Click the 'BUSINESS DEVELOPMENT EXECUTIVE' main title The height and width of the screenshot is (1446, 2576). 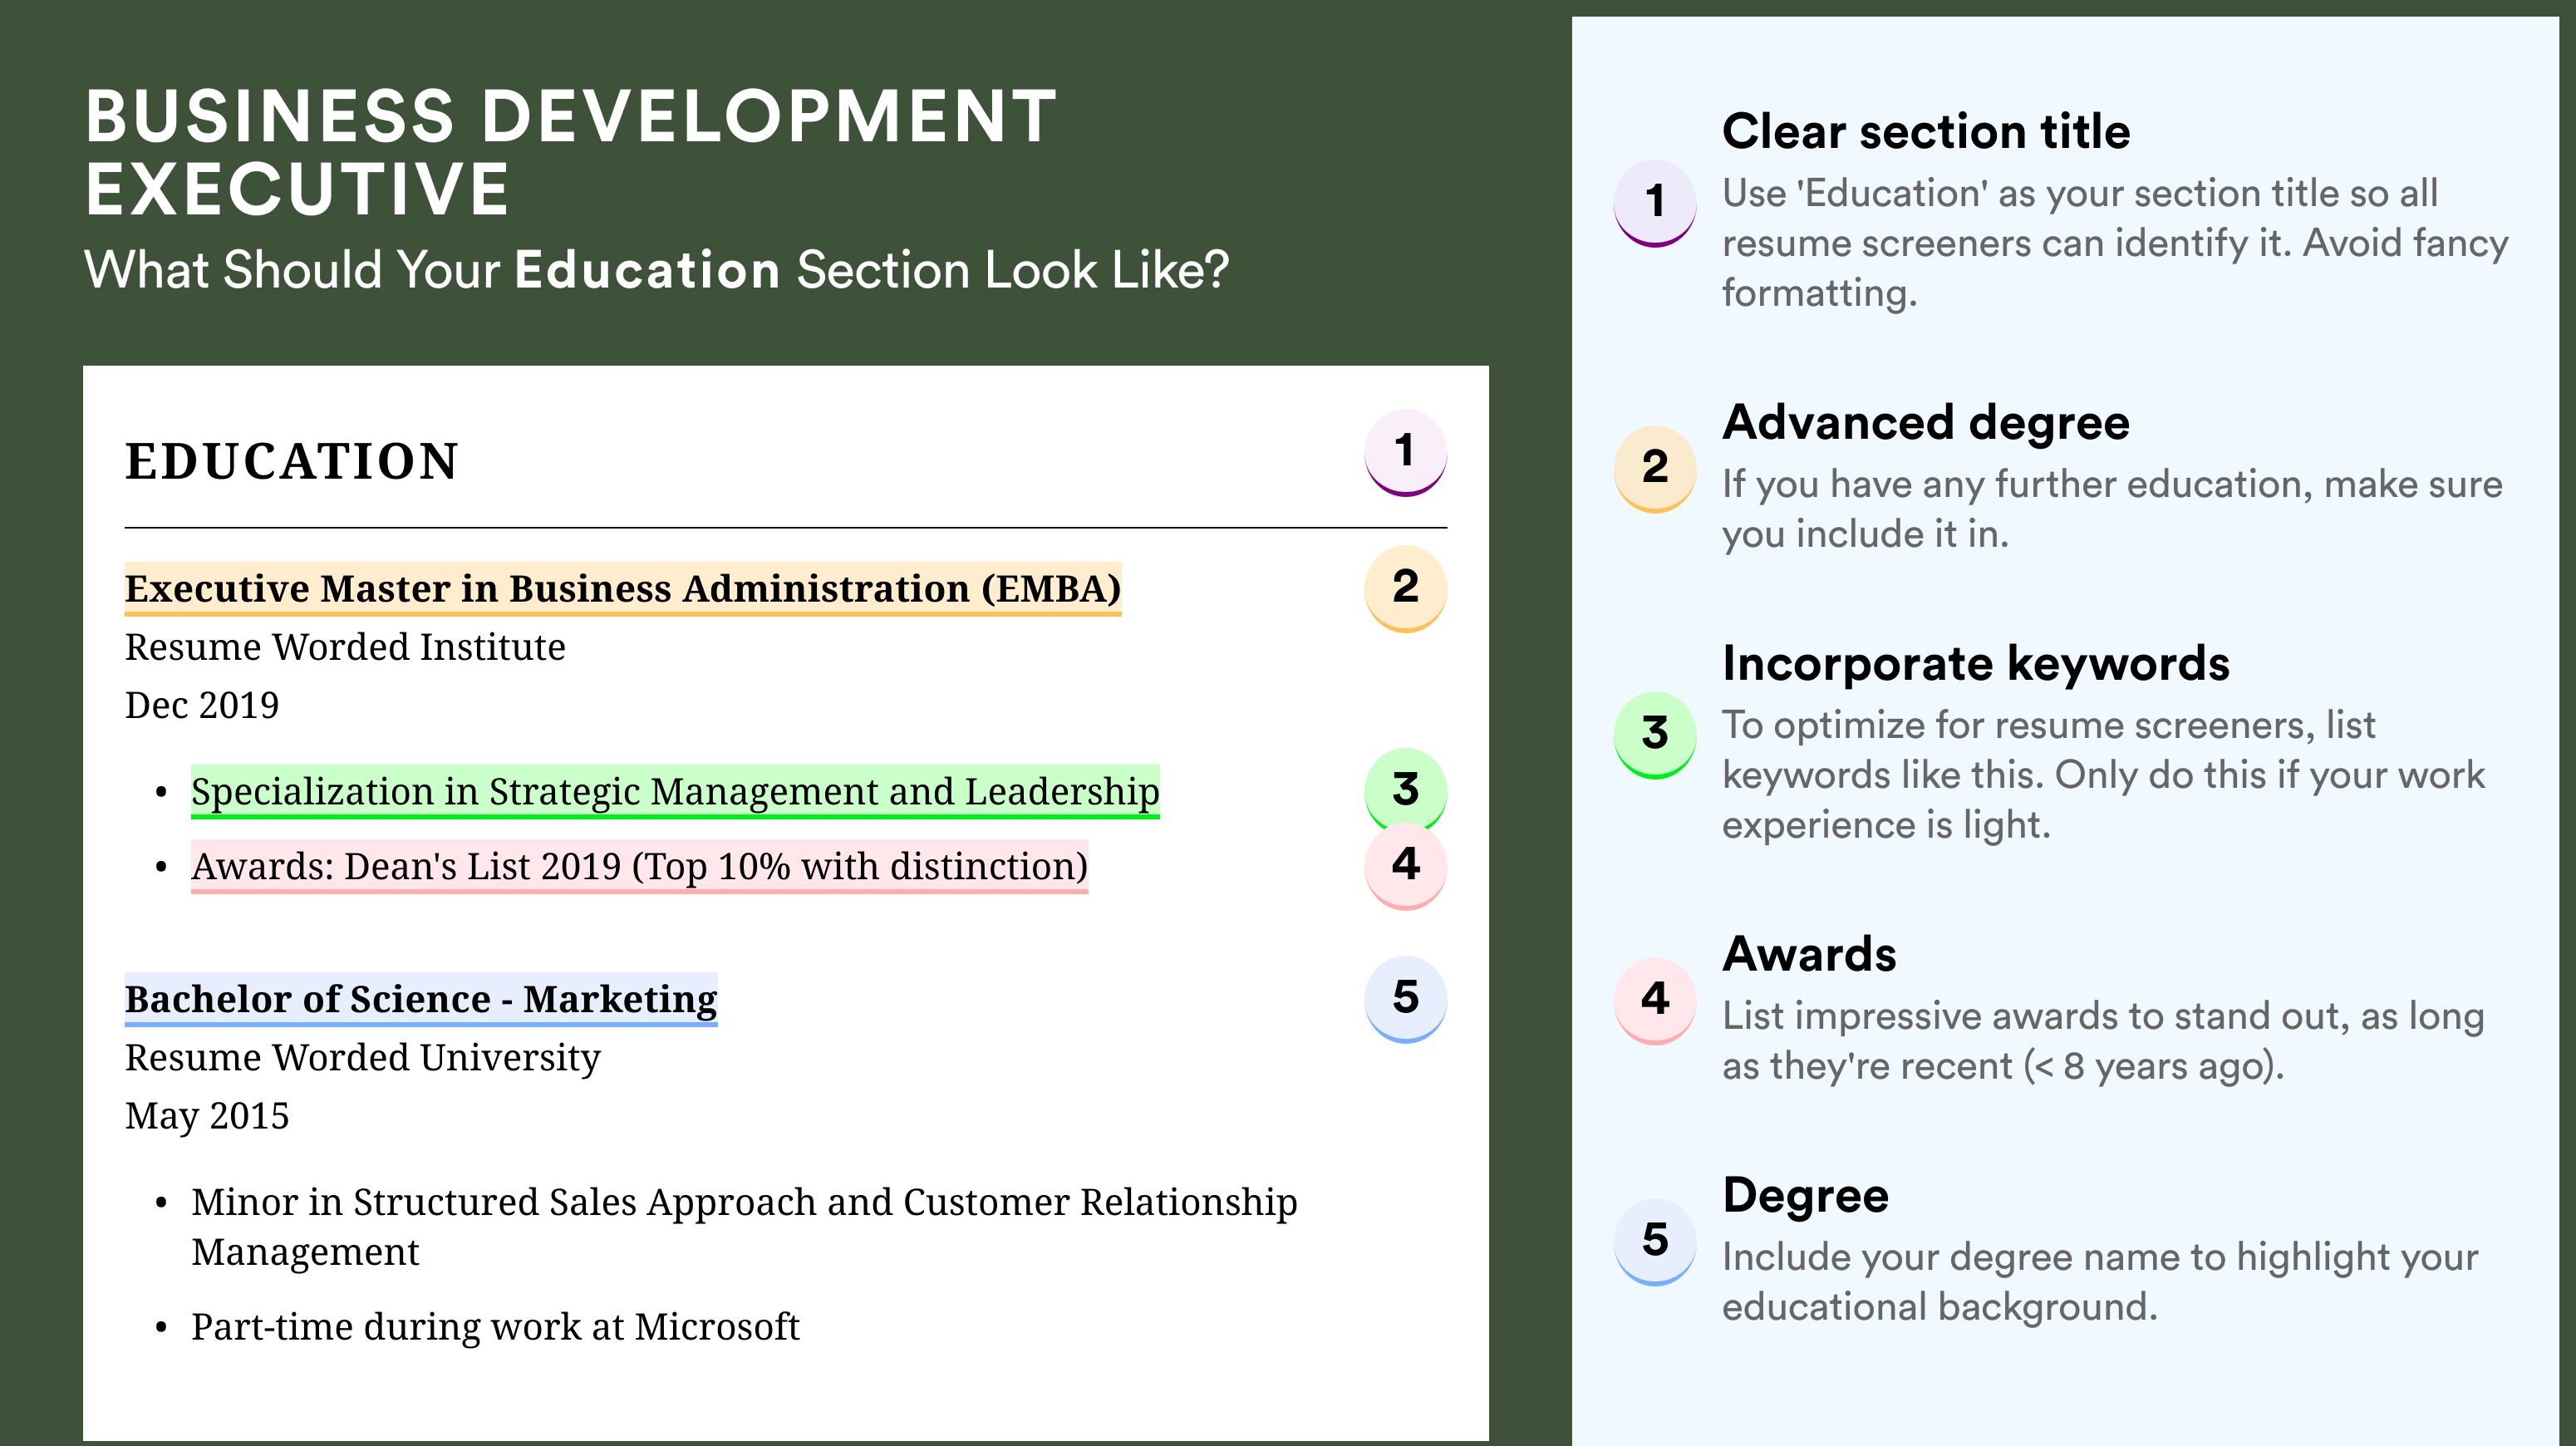tap(571, 152)
